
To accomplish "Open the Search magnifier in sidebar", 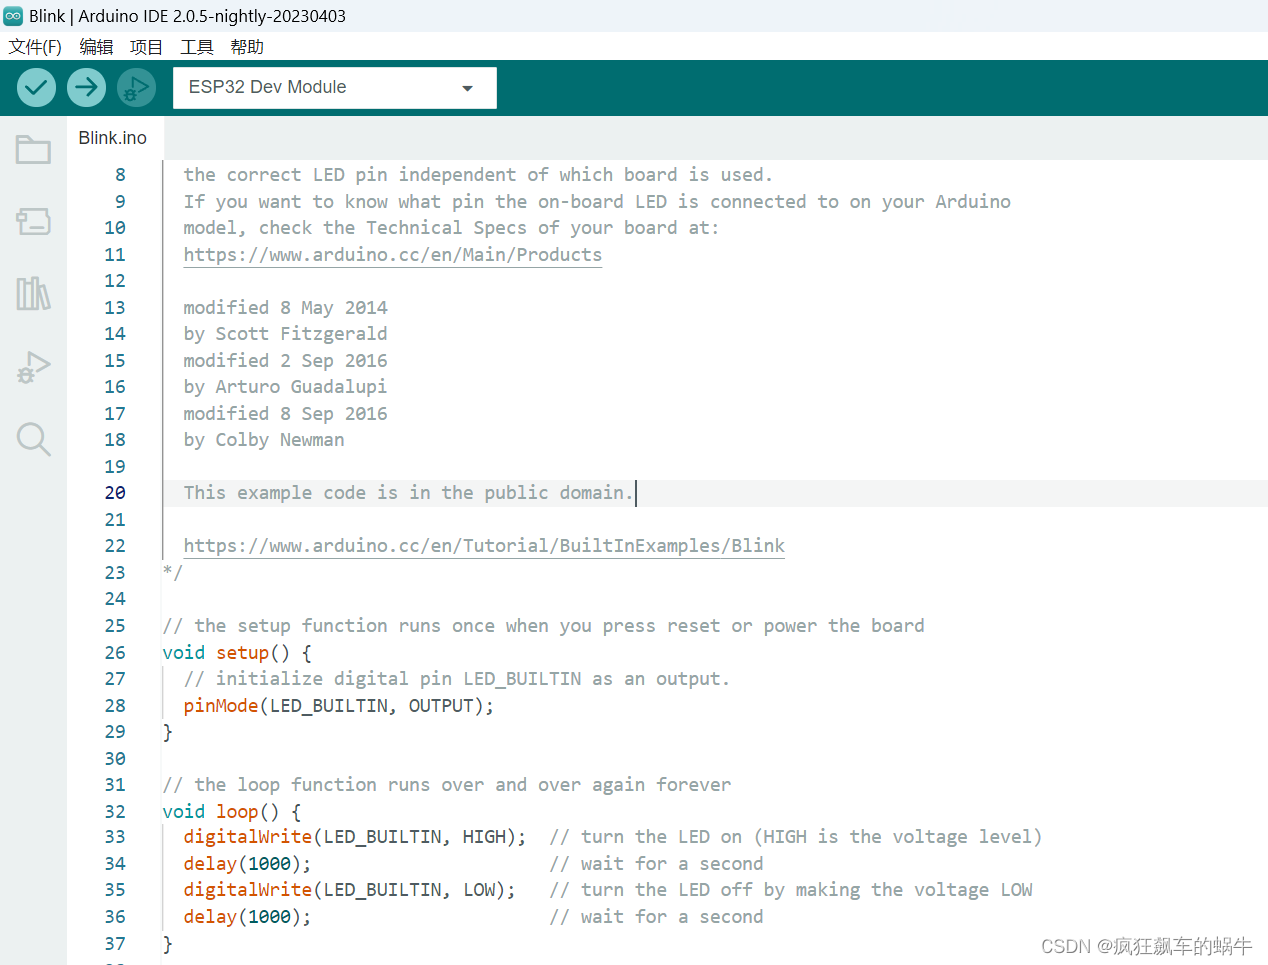I will click(33, 439).
